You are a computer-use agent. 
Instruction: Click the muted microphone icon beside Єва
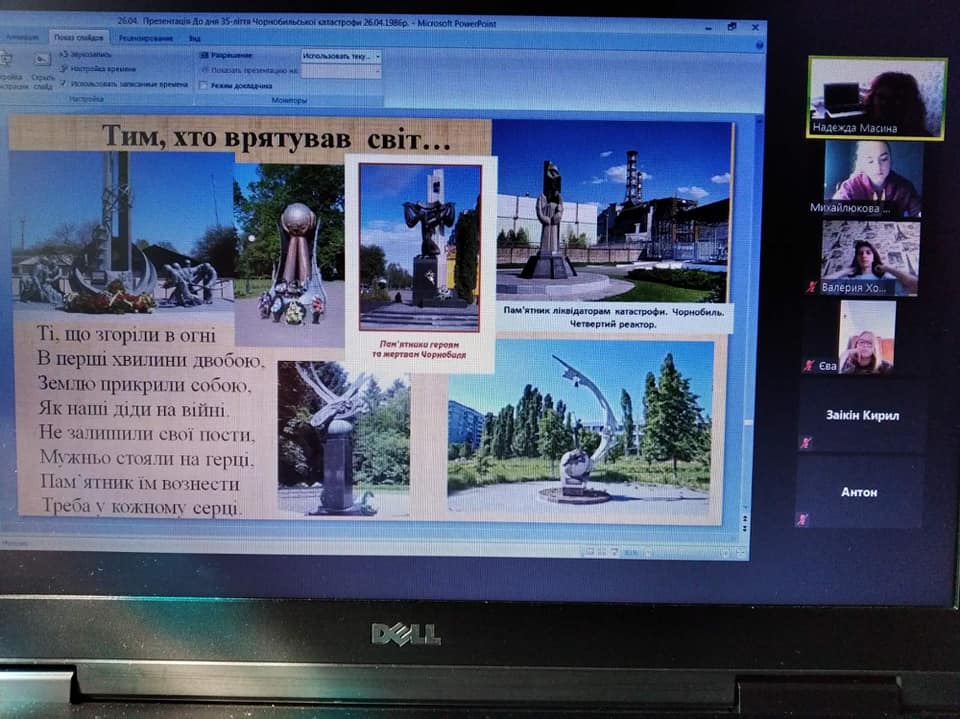click(x=809, y=366)
